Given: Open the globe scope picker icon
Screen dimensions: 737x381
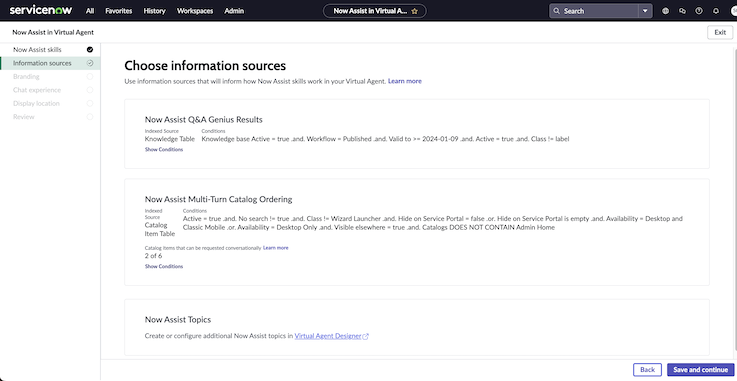Looking at the screenshot, I should [665, 11].
